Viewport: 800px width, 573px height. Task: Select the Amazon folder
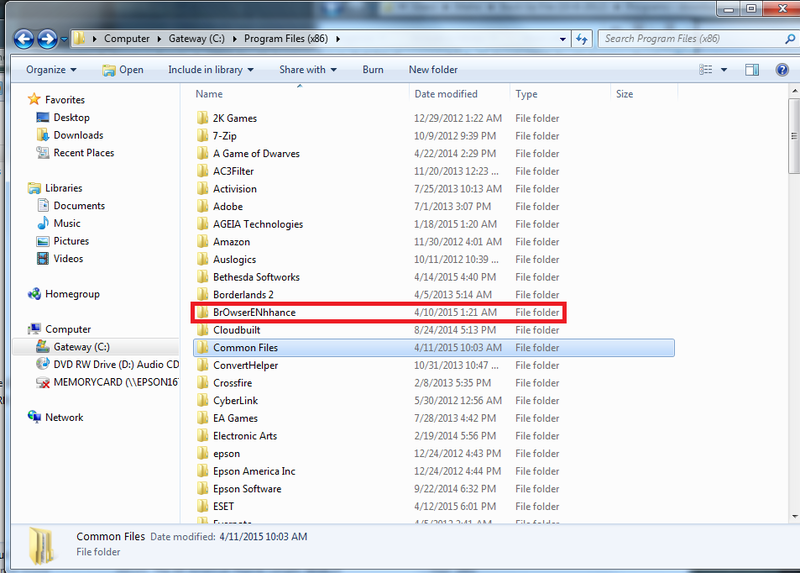[434, 242]
